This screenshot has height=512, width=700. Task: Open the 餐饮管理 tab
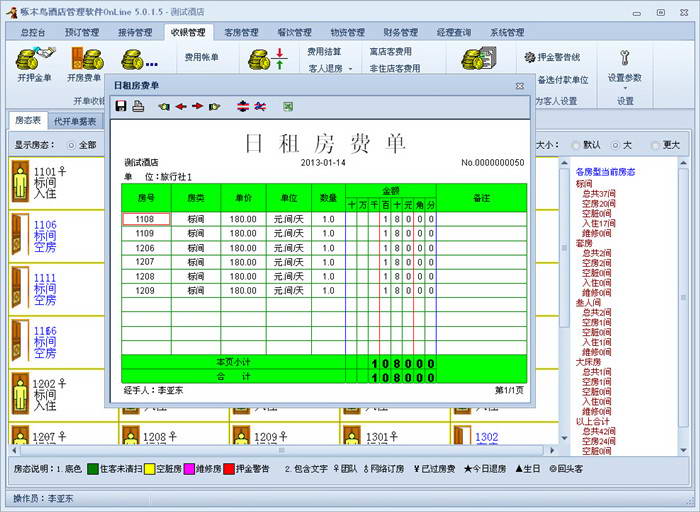pyautogui.click(x=295, y=32)
